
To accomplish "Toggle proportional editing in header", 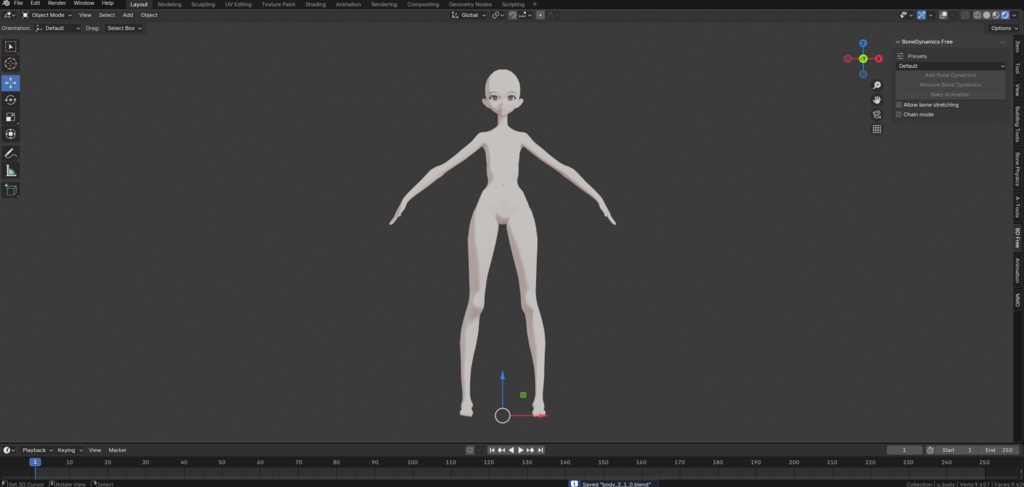I will click(540, 15).
